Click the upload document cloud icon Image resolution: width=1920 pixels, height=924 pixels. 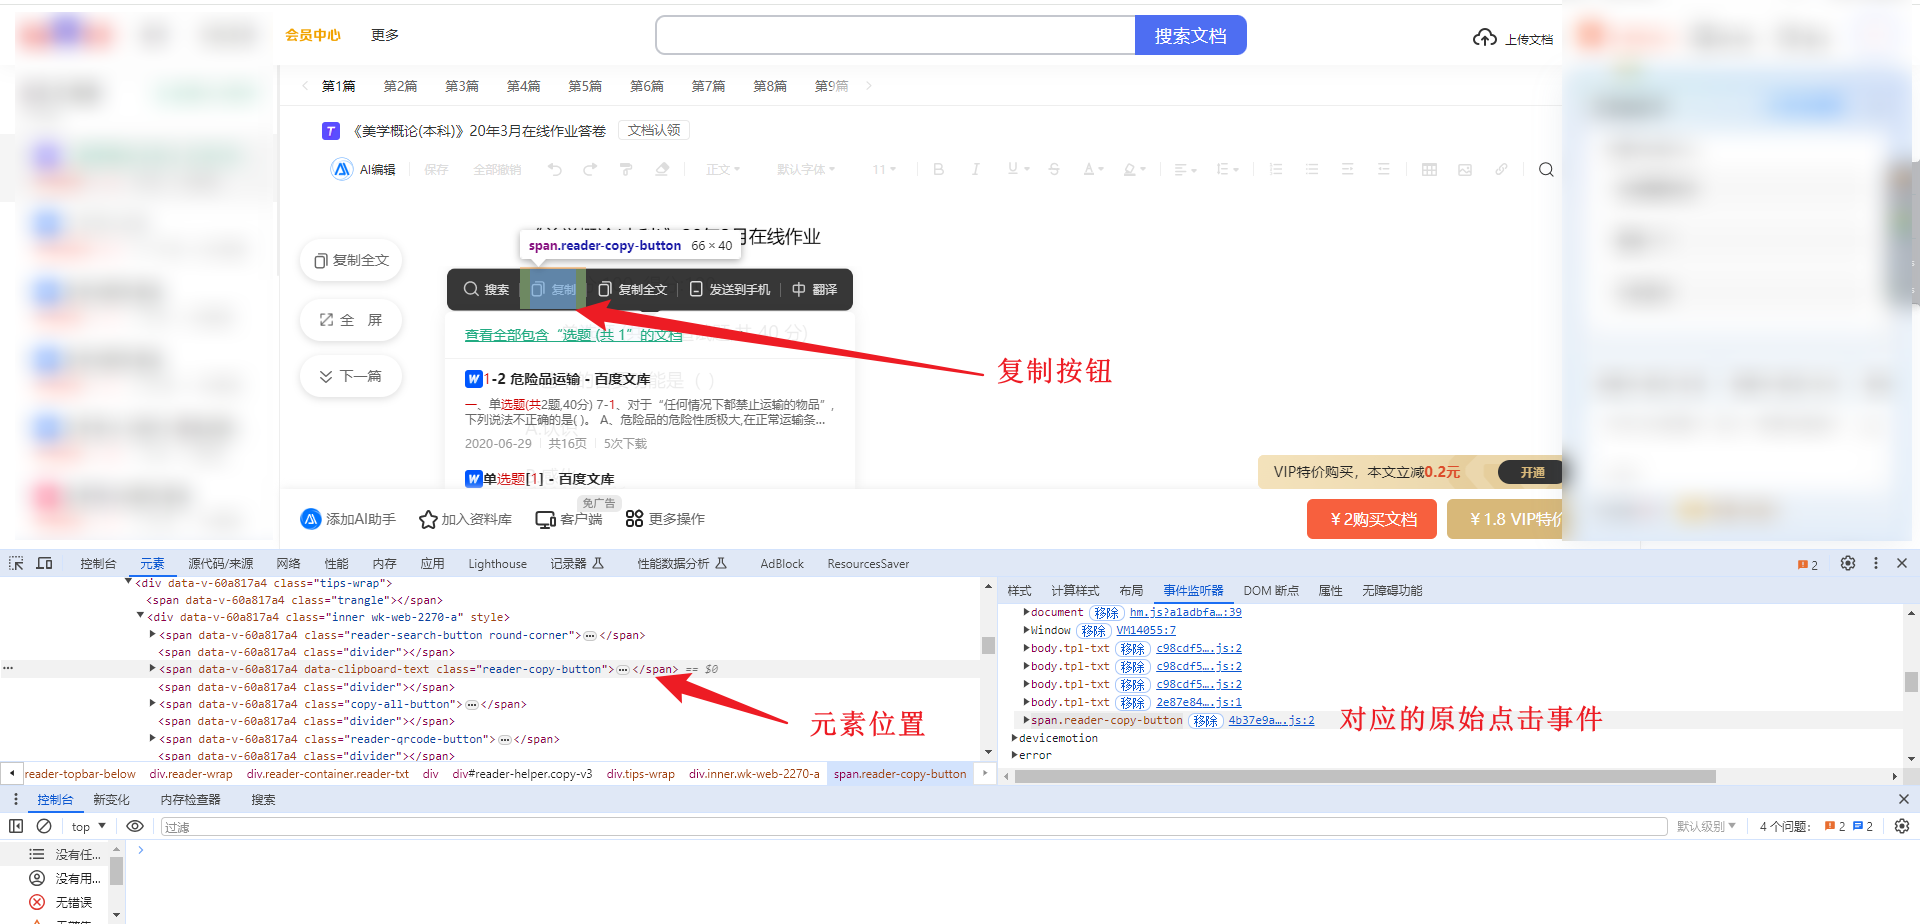(x=1485, y=38)
